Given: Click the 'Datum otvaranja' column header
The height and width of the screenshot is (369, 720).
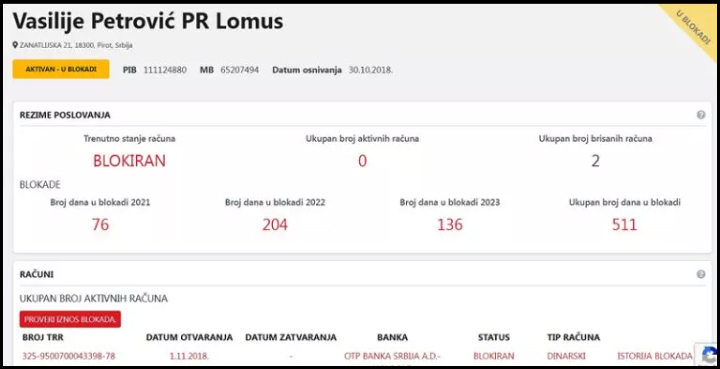Looking at the screenshot, I should pyautogui.click(x=189, y=337).
